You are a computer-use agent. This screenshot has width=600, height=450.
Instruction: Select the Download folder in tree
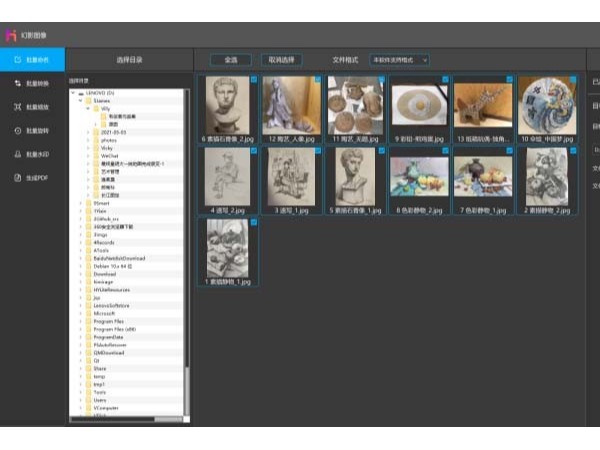click(x=104, y=274)
